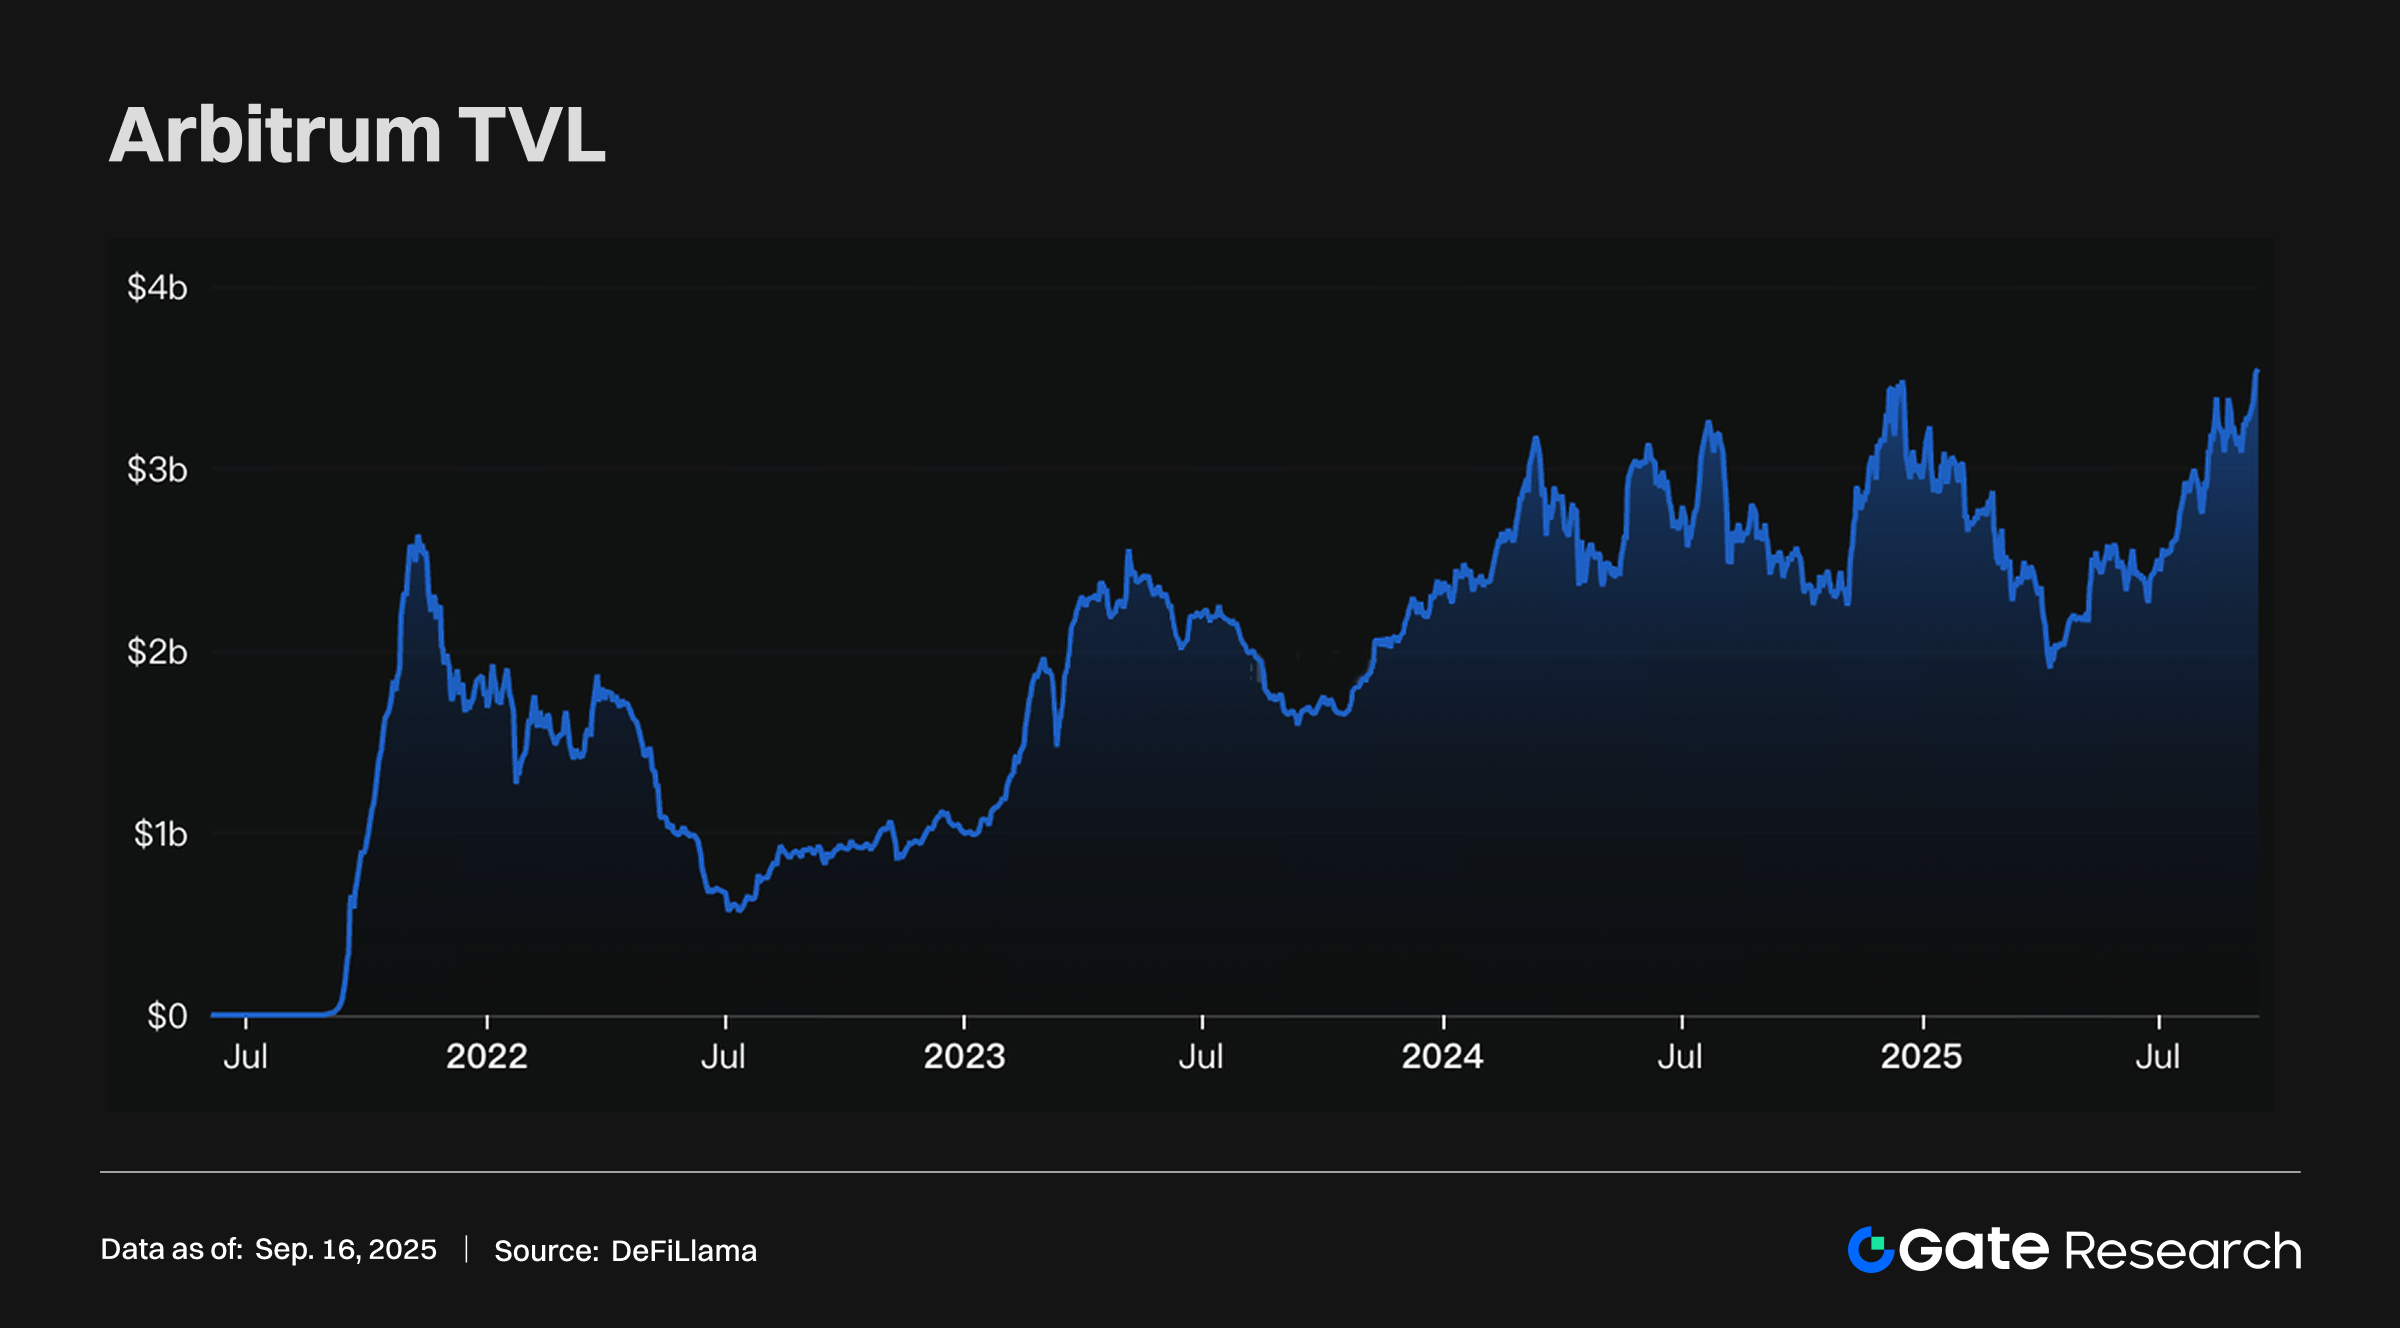
Task: Click the 2022 x-axis label
Action: pyautogui.click(x=486, y=1057)
